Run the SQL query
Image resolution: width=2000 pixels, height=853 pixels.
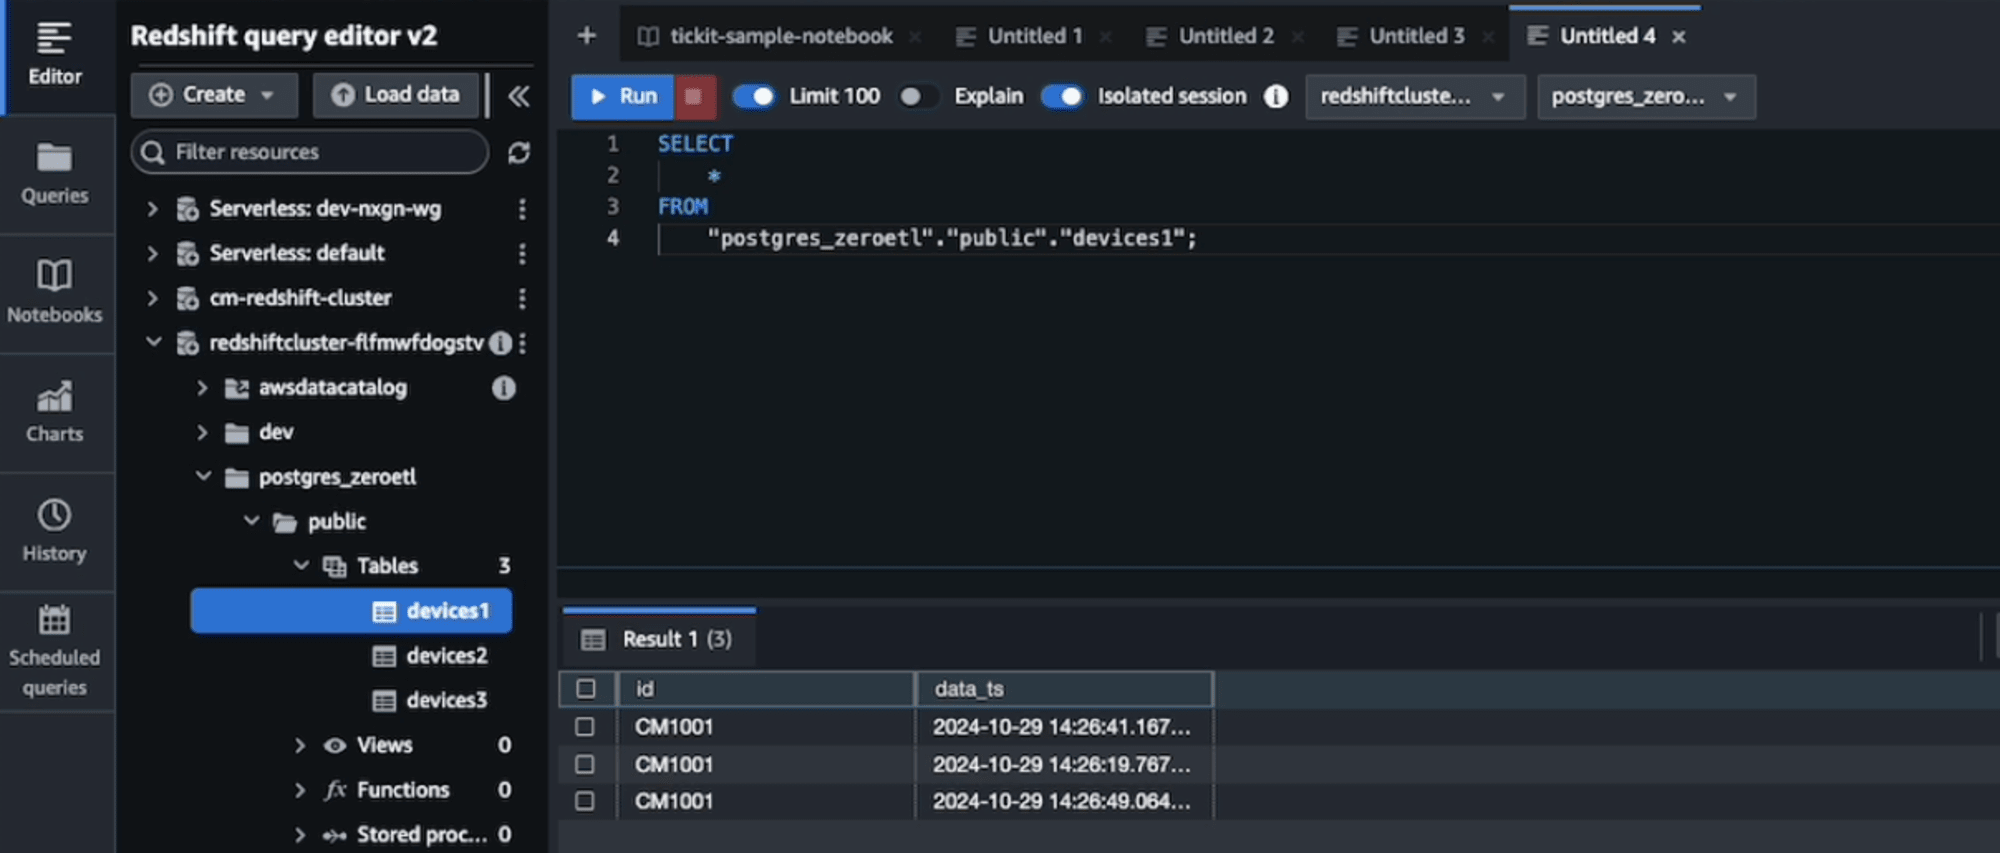click(x=623, y=96)
